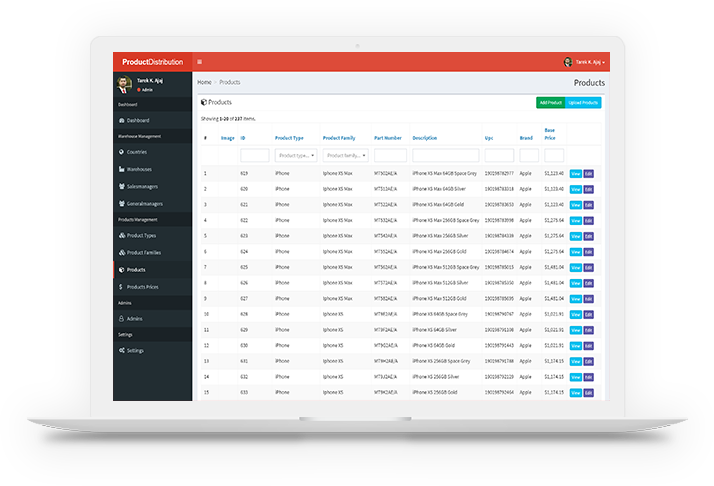Open the Product family filter dropdown
This screenshot has height=486, width=714.
(x=345, y=156)
